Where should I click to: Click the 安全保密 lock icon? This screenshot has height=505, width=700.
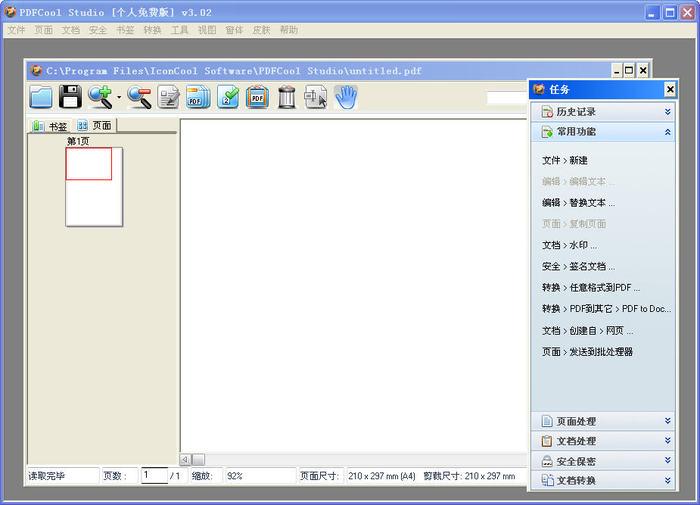coord(547,461)
